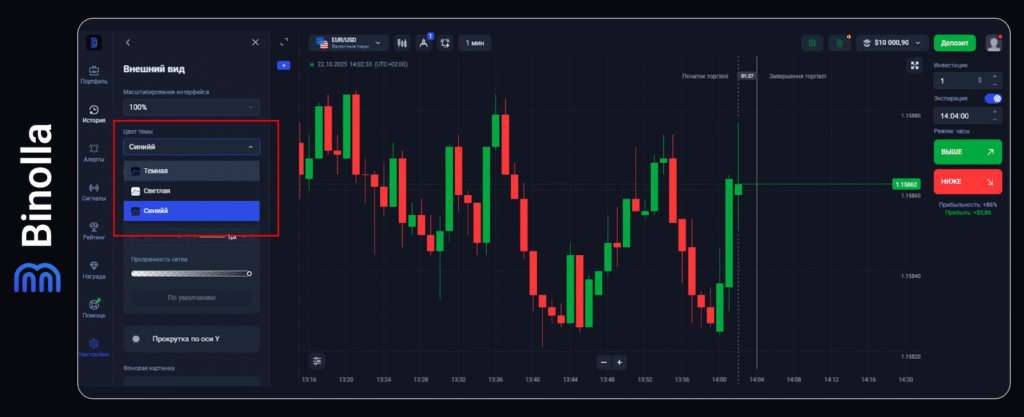Click the Инвестиции amount input field
Screen dimensions: 1024x417
click(960, 79)
